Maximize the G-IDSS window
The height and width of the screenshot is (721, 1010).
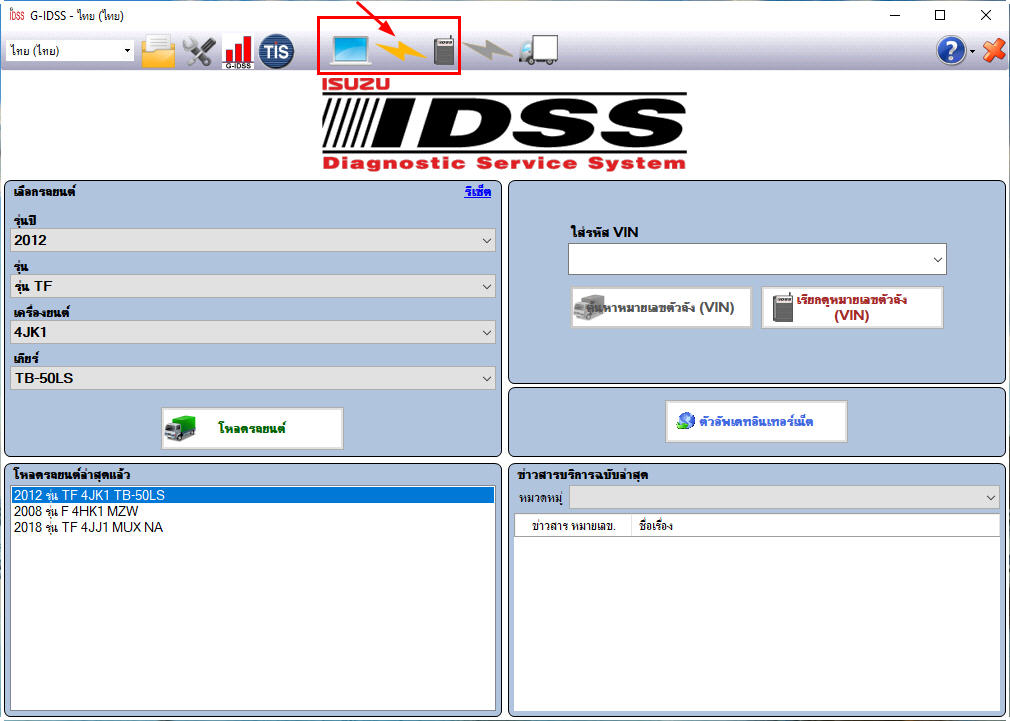pyautogui.click(x=940, y=15)
